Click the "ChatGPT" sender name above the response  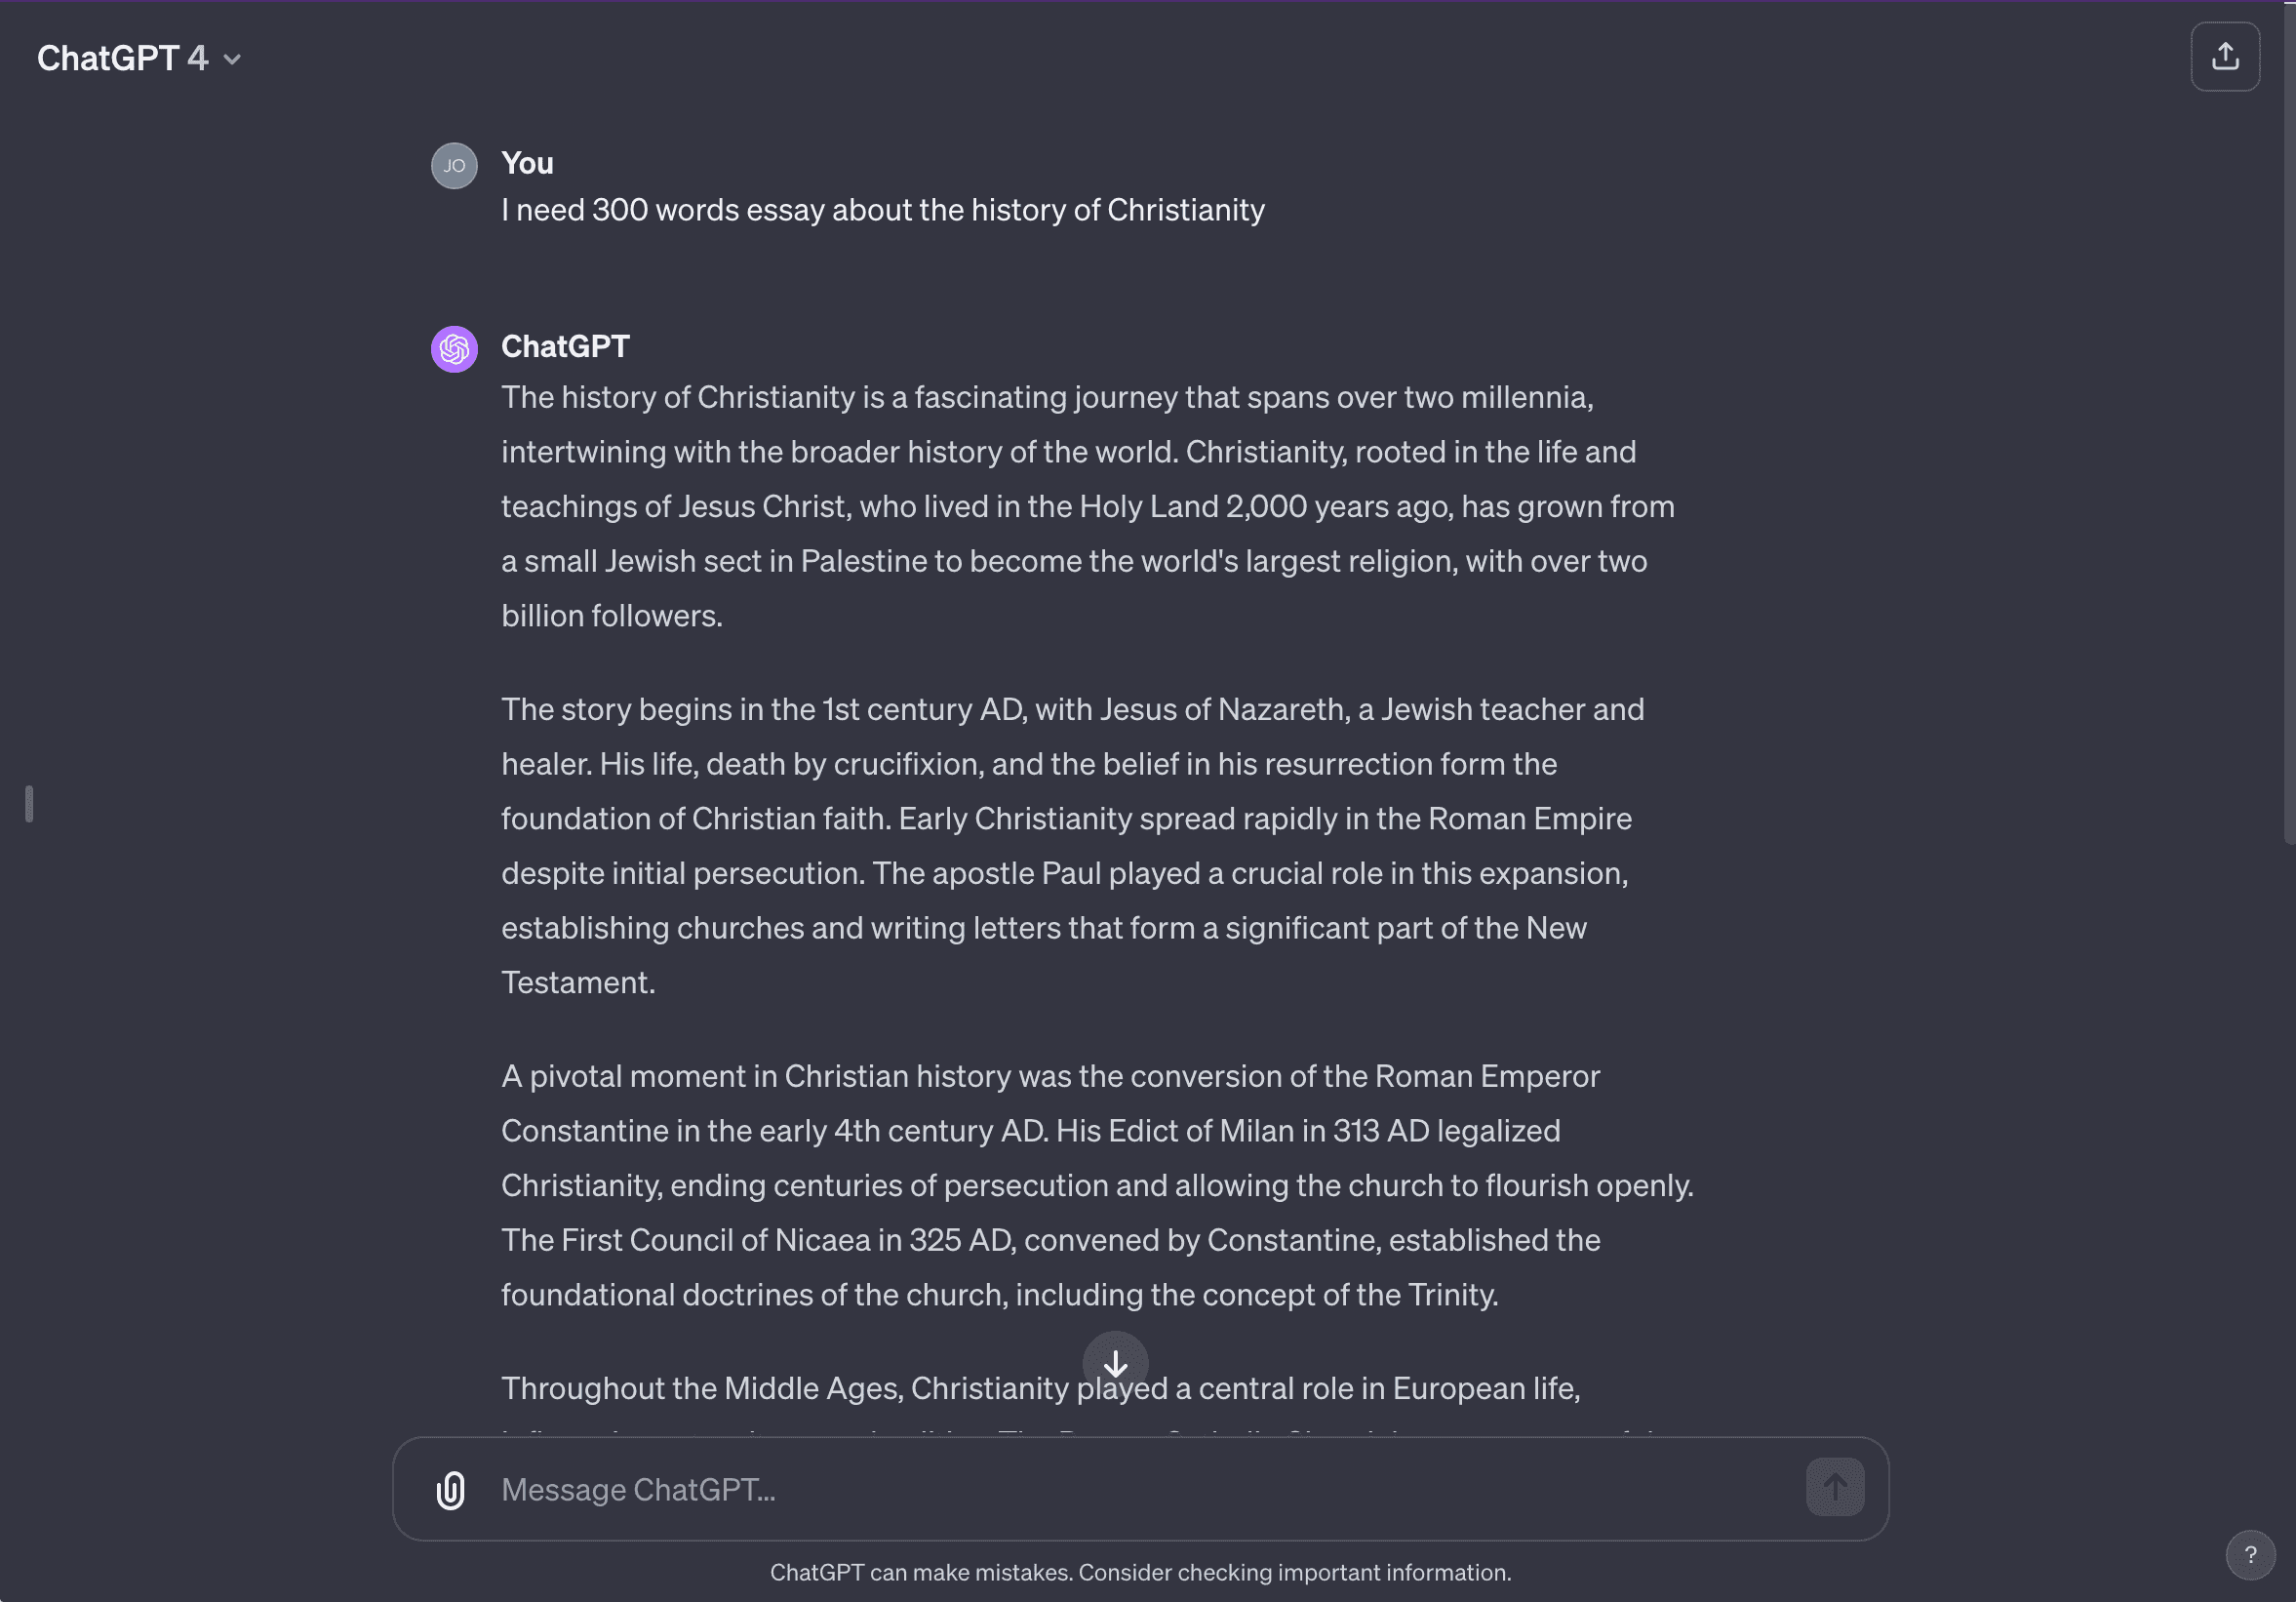point(565,346)
